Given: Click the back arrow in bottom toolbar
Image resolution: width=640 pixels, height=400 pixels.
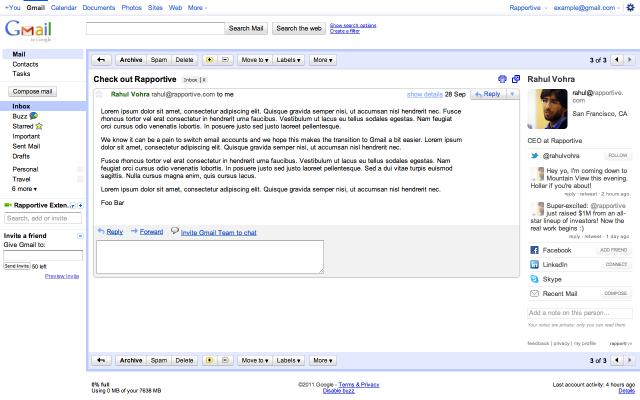Looking at the screenshot, I should click(x=101, y=360).
